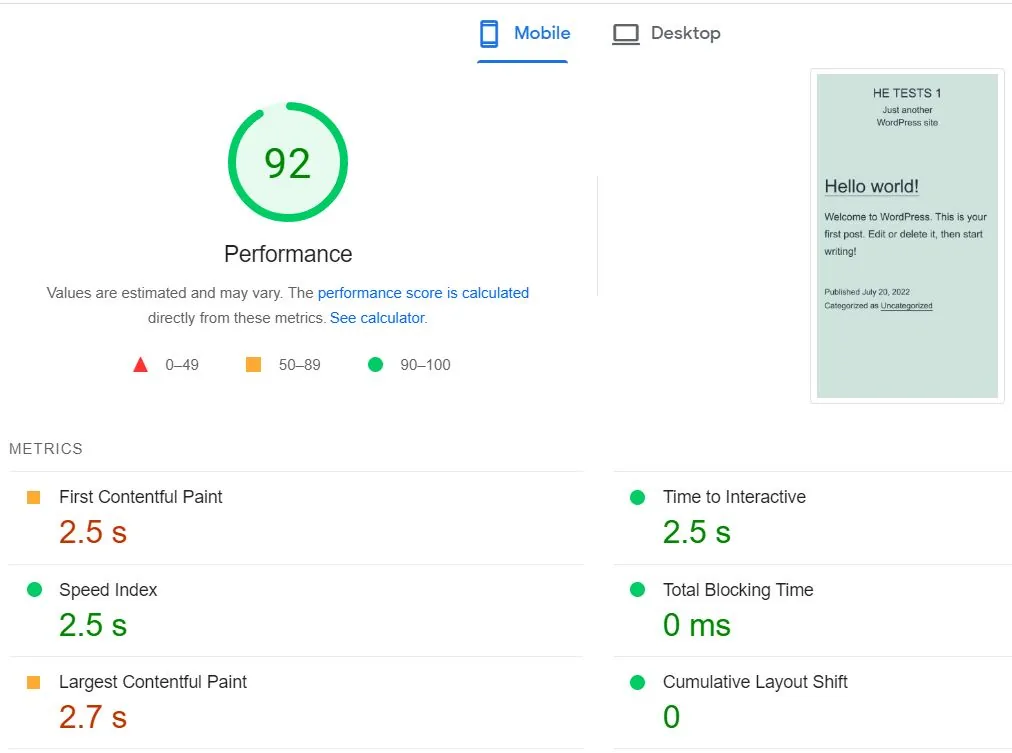Switch to the Desktop tab
Screen dimensions: 1012x753
[x=666, y=34]
